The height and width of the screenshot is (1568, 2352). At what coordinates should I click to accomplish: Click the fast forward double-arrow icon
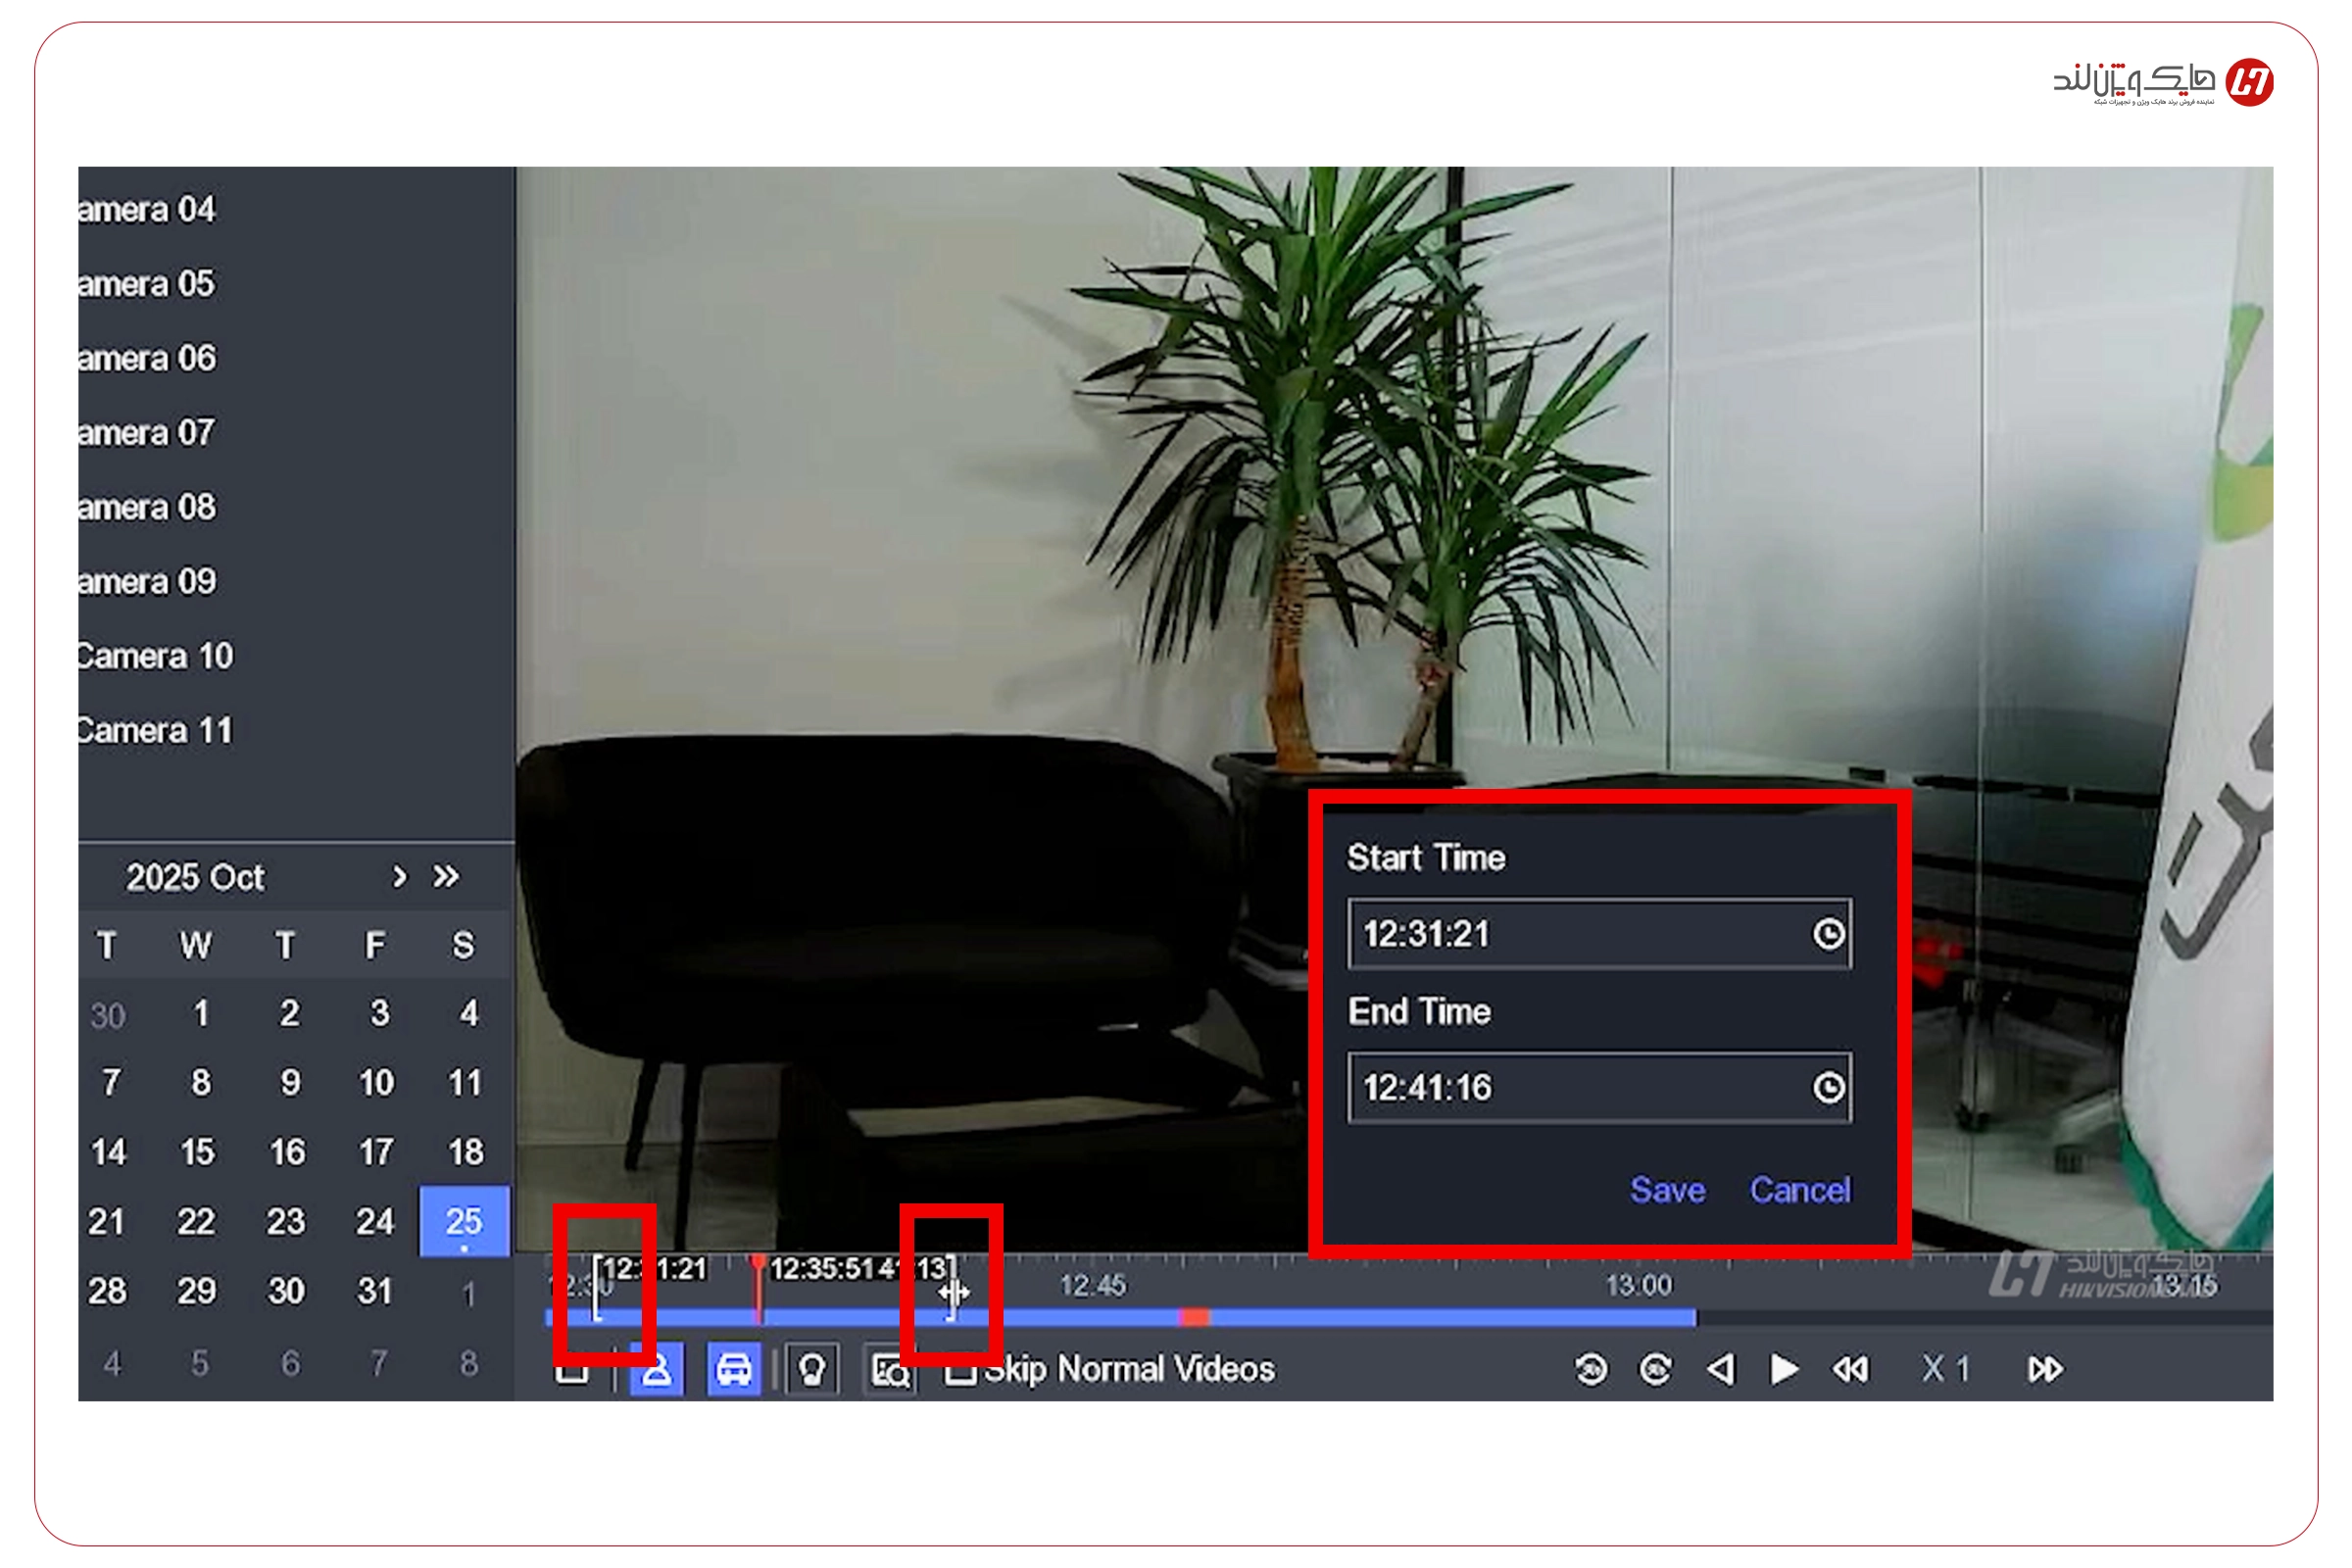click(2045, 1369)
